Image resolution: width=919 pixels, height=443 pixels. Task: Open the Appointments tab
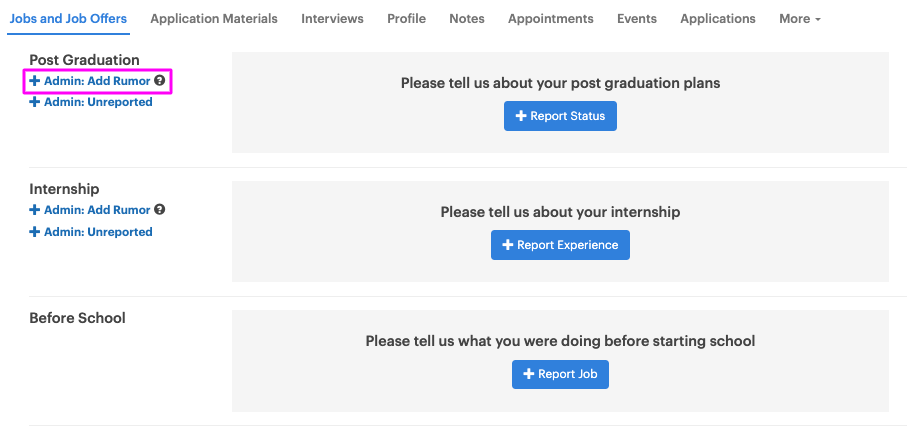pos(551,19)
